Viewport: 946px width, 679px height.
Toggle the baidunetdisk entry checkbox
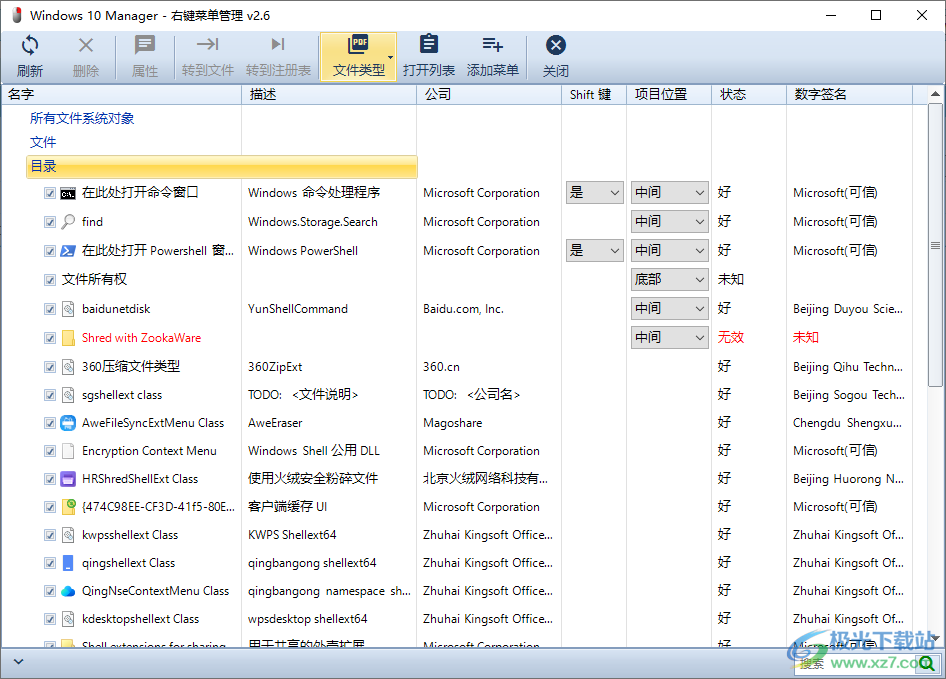click(x=50, y=309)
